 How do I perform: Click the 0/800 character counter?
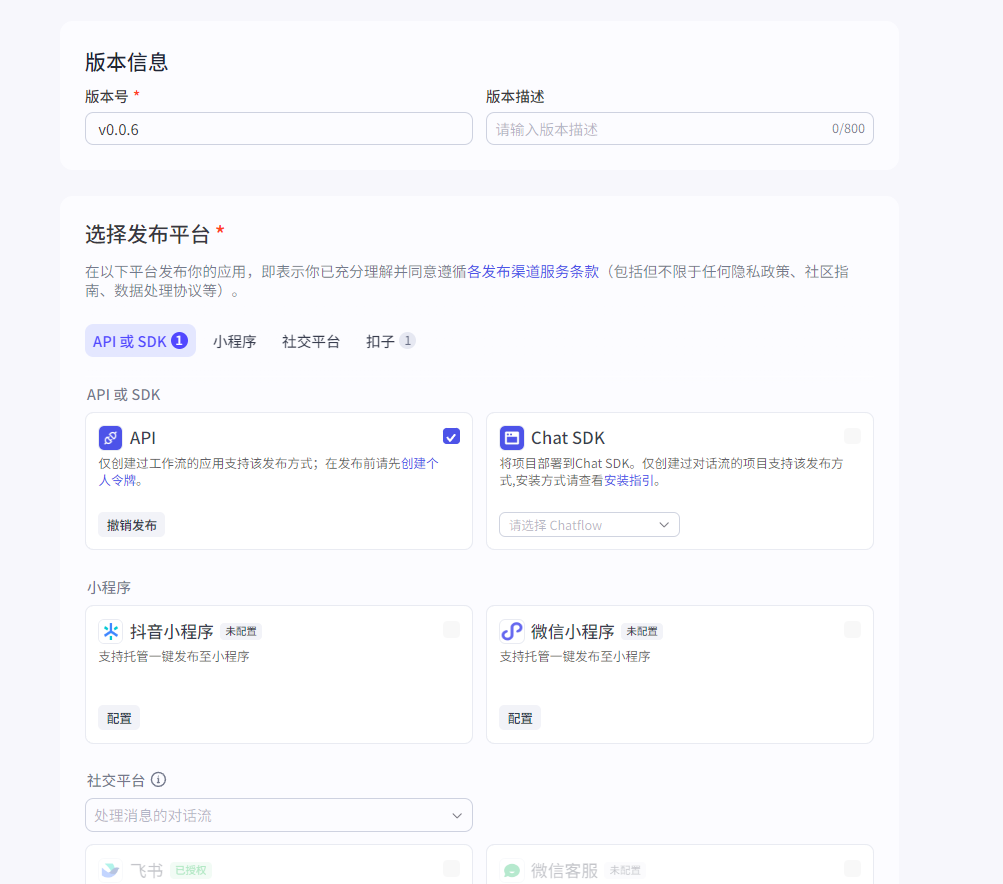coord(848,129)
